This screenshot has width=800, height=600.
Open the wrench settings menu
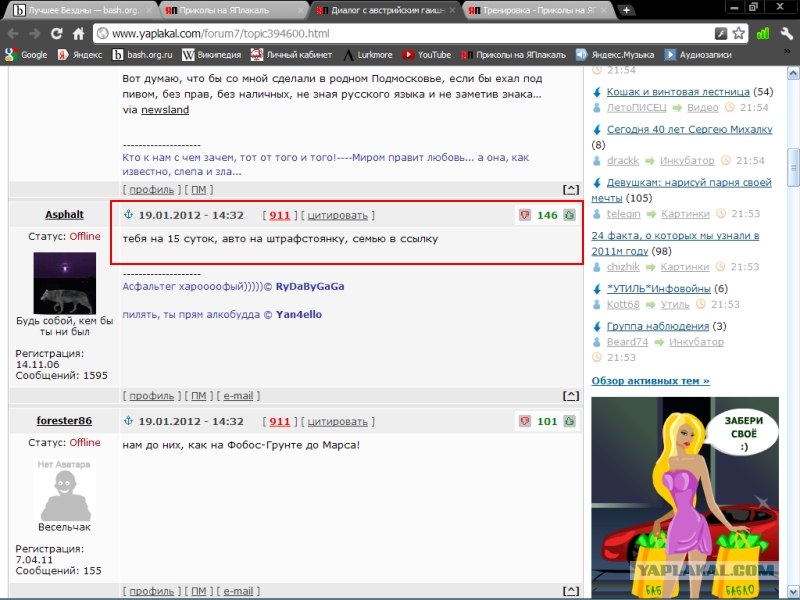pos(786,34)
